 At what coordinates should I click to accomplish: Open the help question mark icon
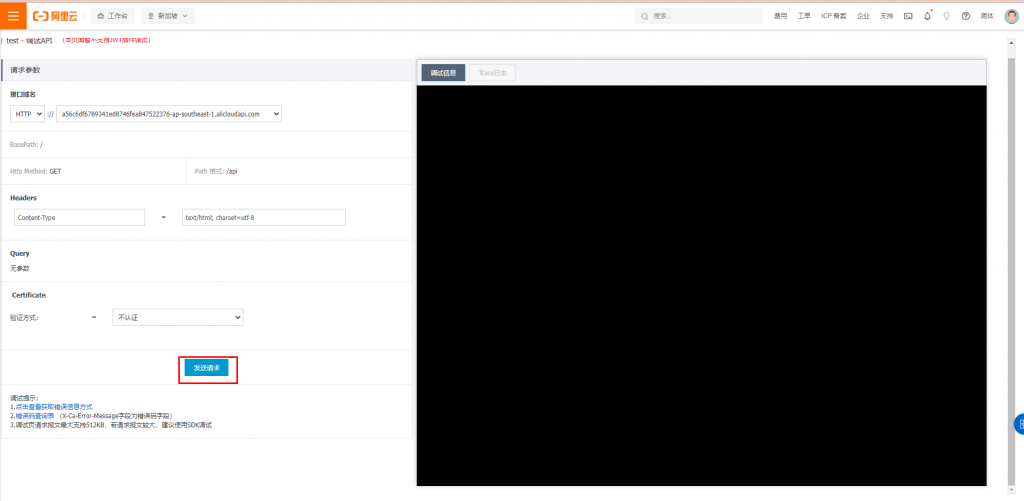[966, 16]
